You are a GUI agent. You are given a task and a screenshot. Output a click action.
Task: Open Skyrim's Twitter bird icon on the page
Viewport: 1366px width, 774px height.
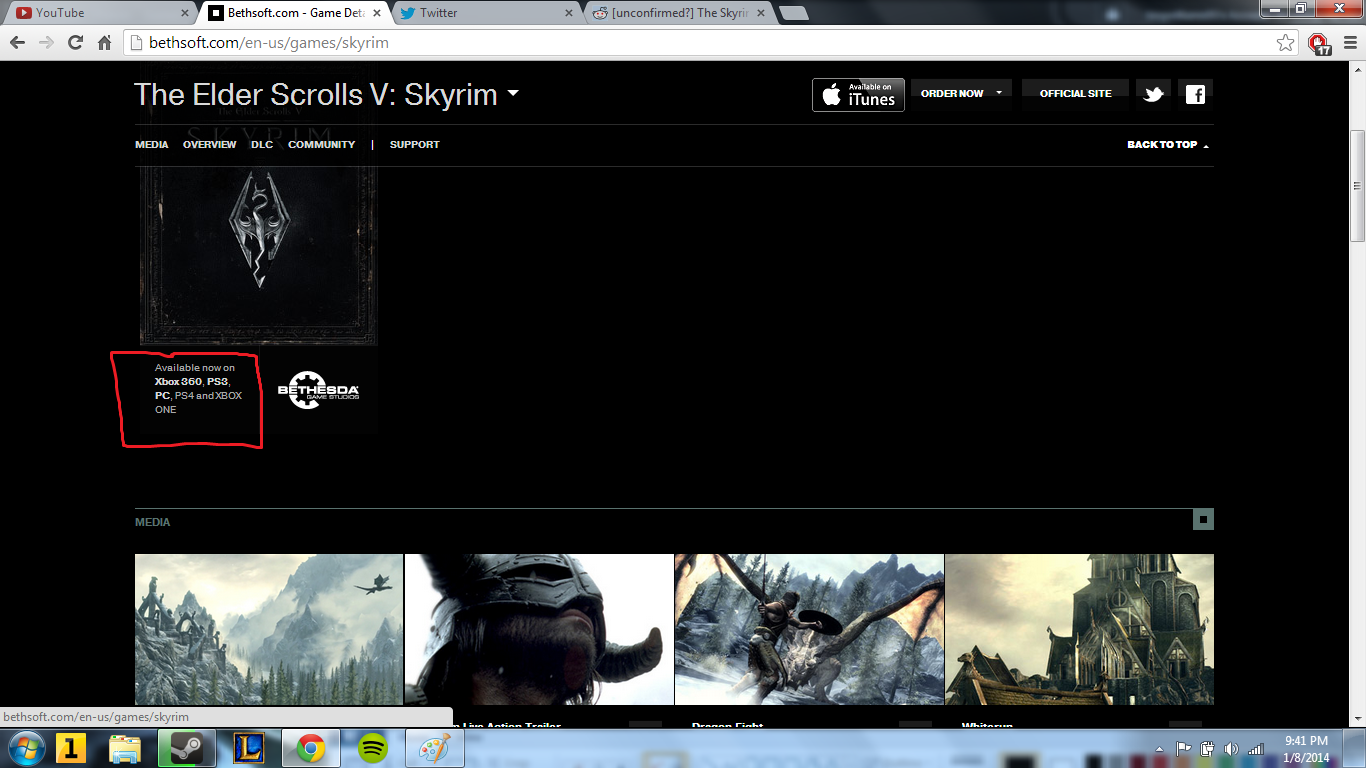1153,95
